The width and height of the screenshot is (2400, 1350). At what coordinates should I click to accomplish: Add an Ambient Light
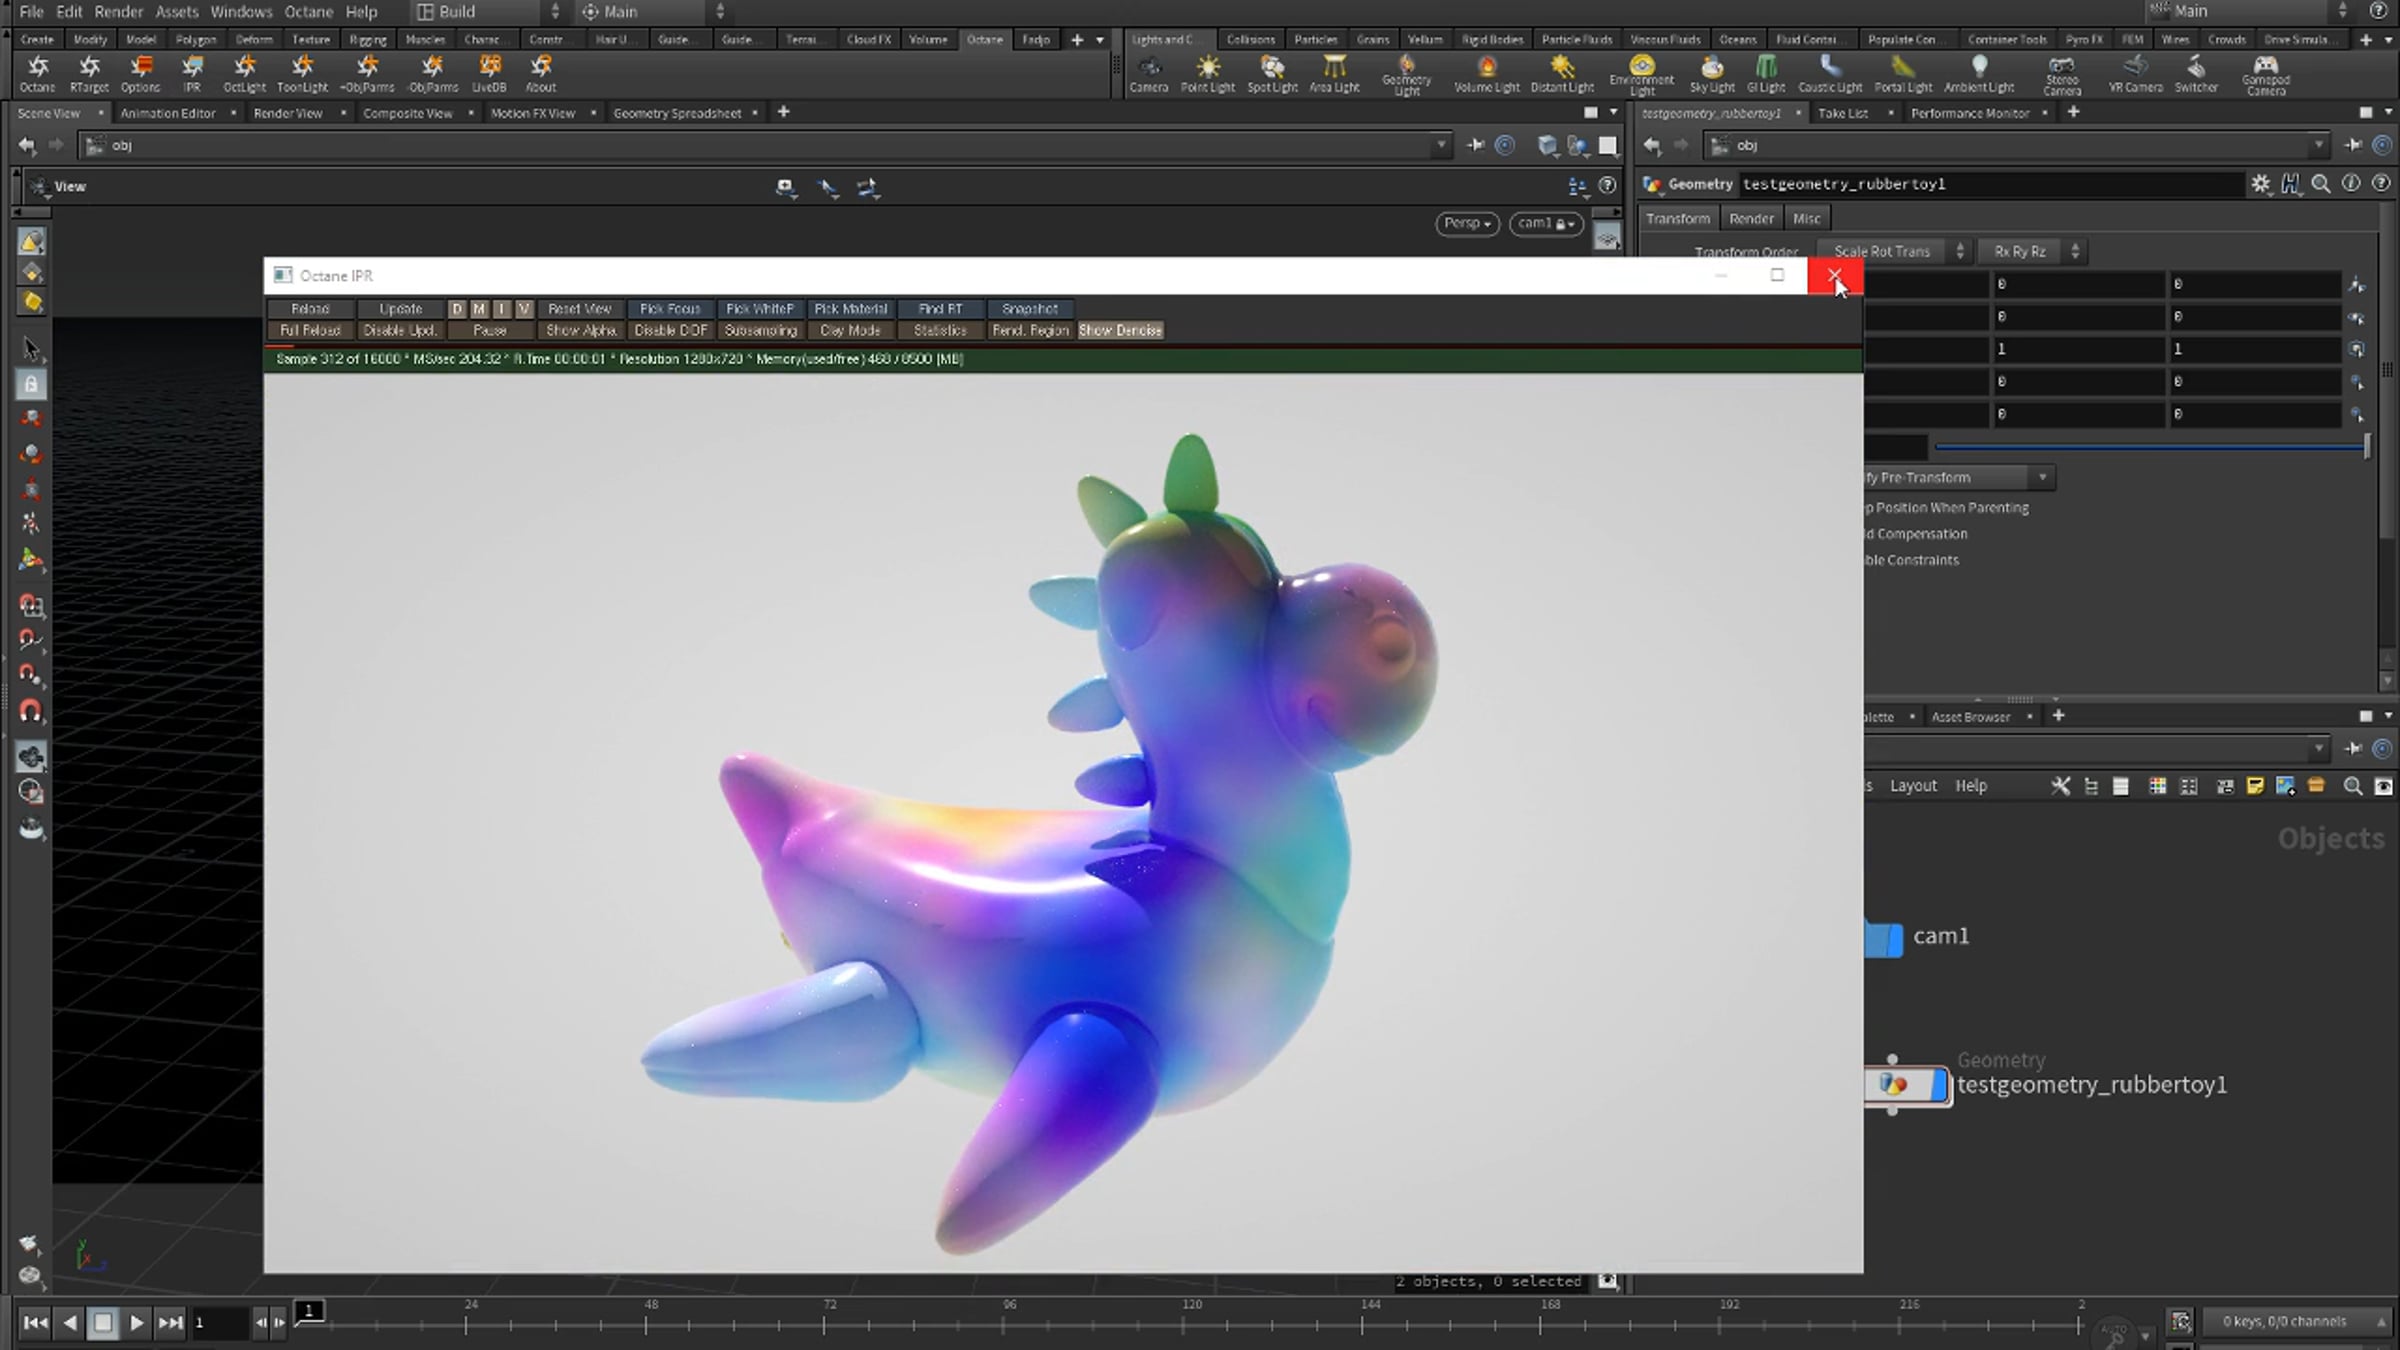(x=1979, y=74)
